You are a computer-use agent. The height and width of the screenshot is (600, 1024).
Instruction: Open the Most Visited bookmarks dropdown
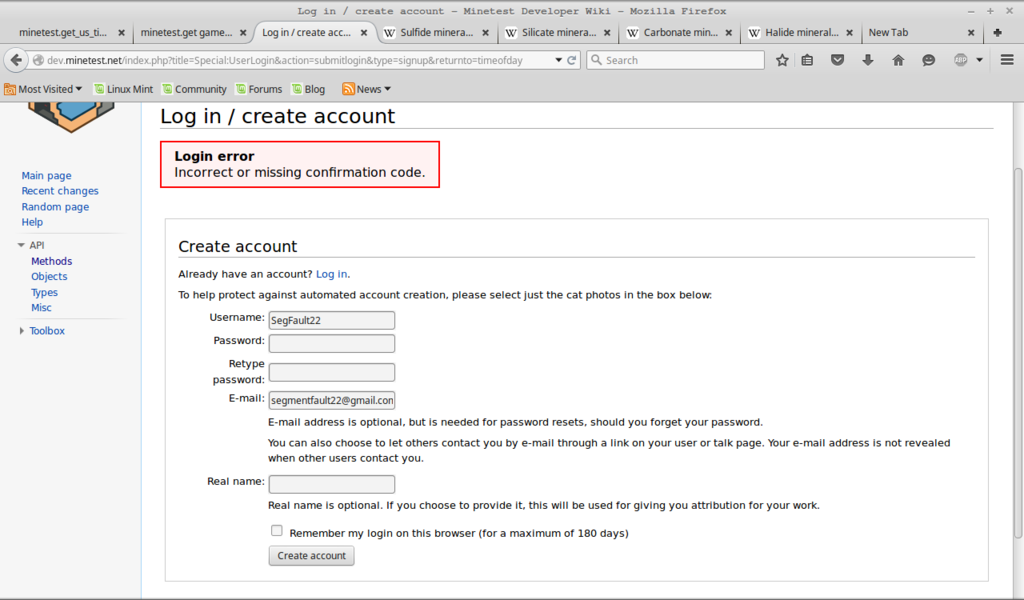click(x=44, y=89)
